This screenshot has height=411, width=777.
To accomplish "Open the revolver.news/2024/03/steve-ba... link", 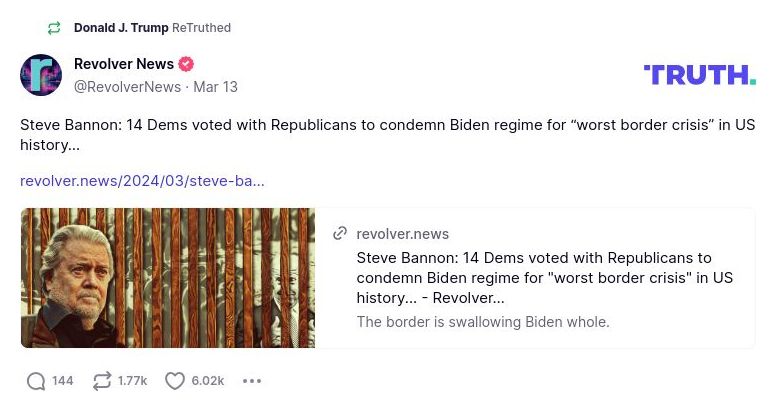I will tap(142, 181).
